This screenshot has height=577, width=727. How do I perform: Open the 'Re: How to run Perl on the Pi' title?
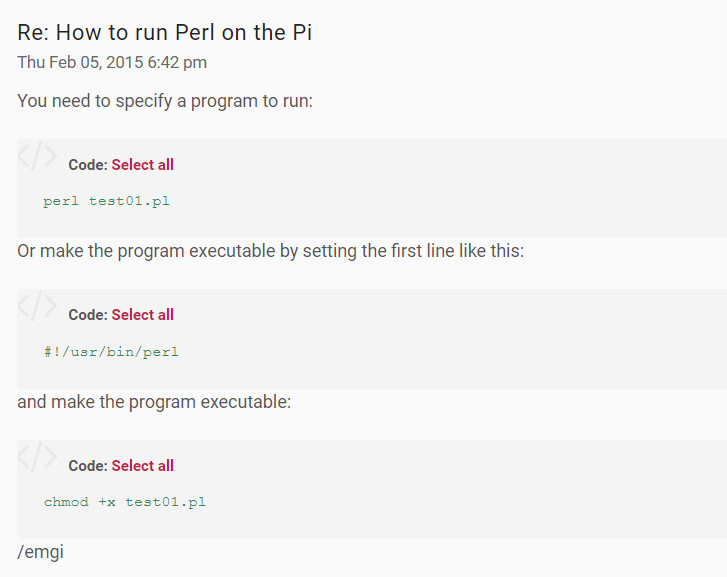point(165,32)
